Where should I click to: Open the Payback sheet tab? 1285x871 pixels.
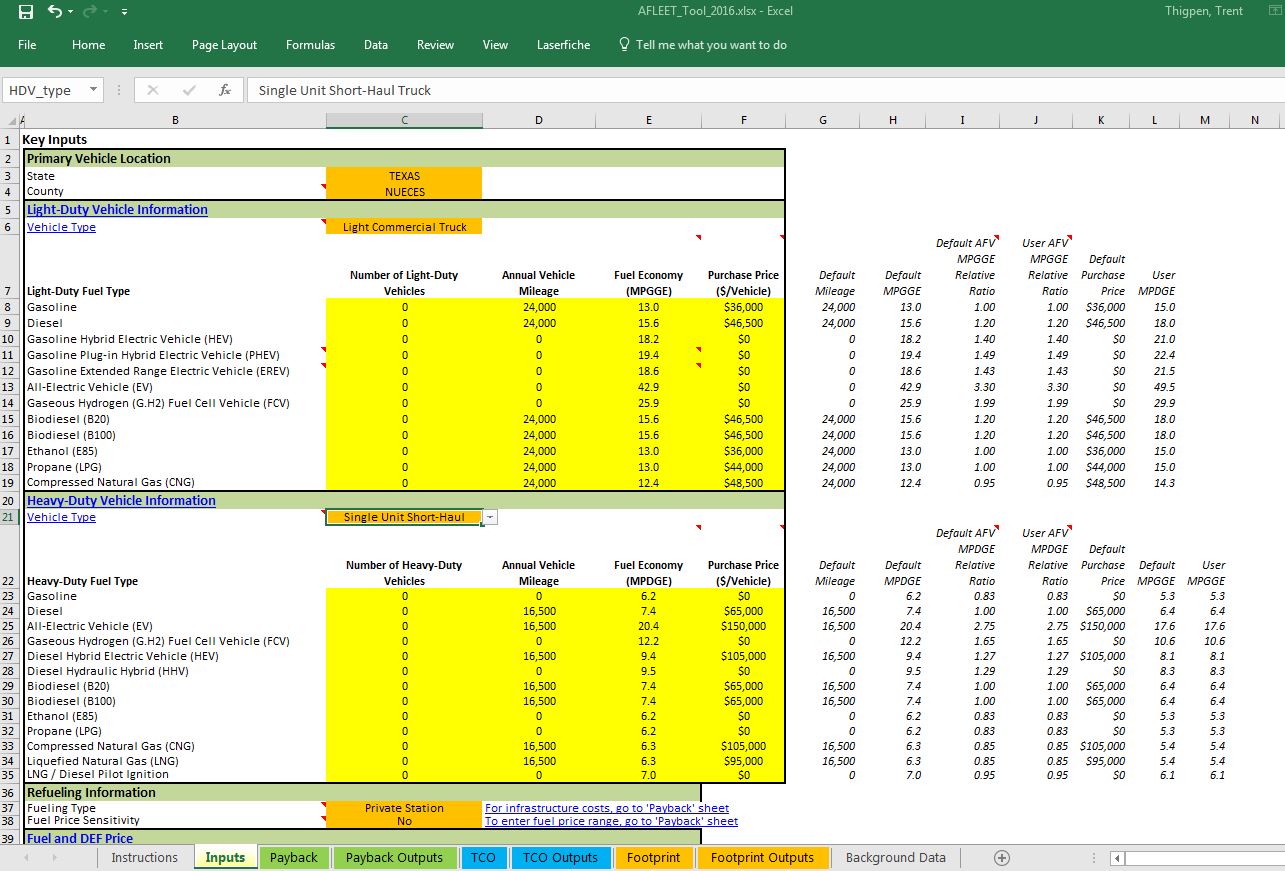pos(294,857)
